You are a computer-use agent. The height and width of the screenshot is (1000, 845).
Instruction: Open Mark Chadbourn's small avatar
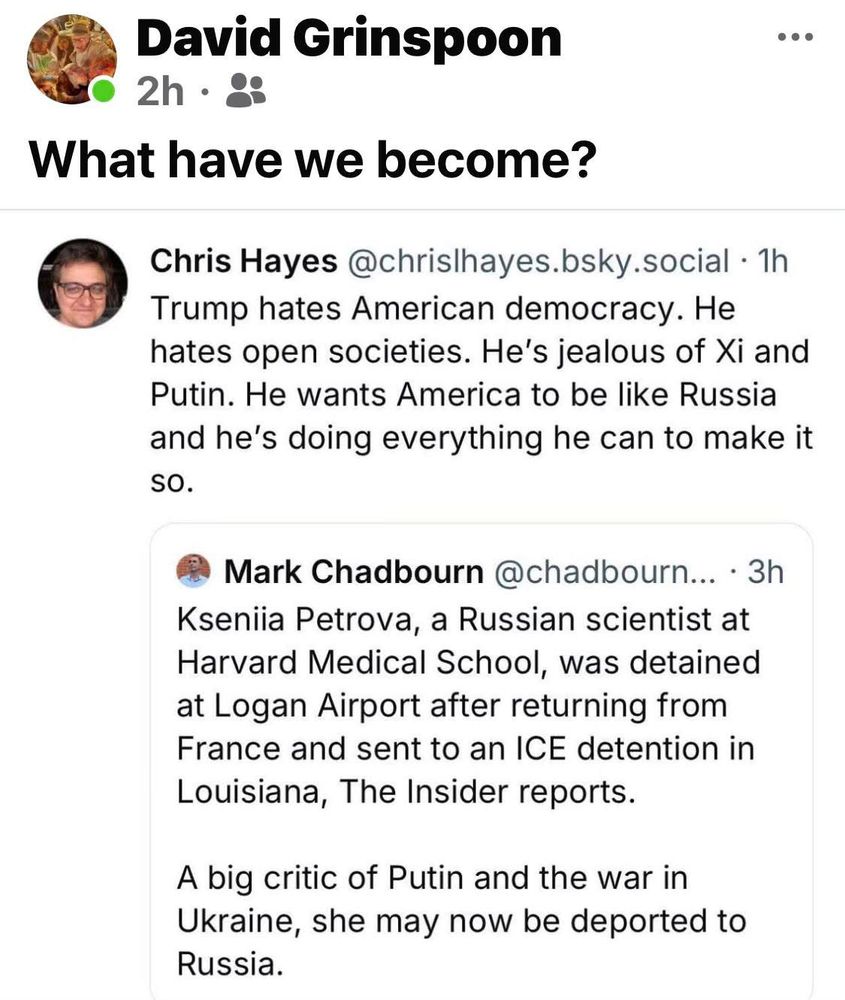click(193, 571)
